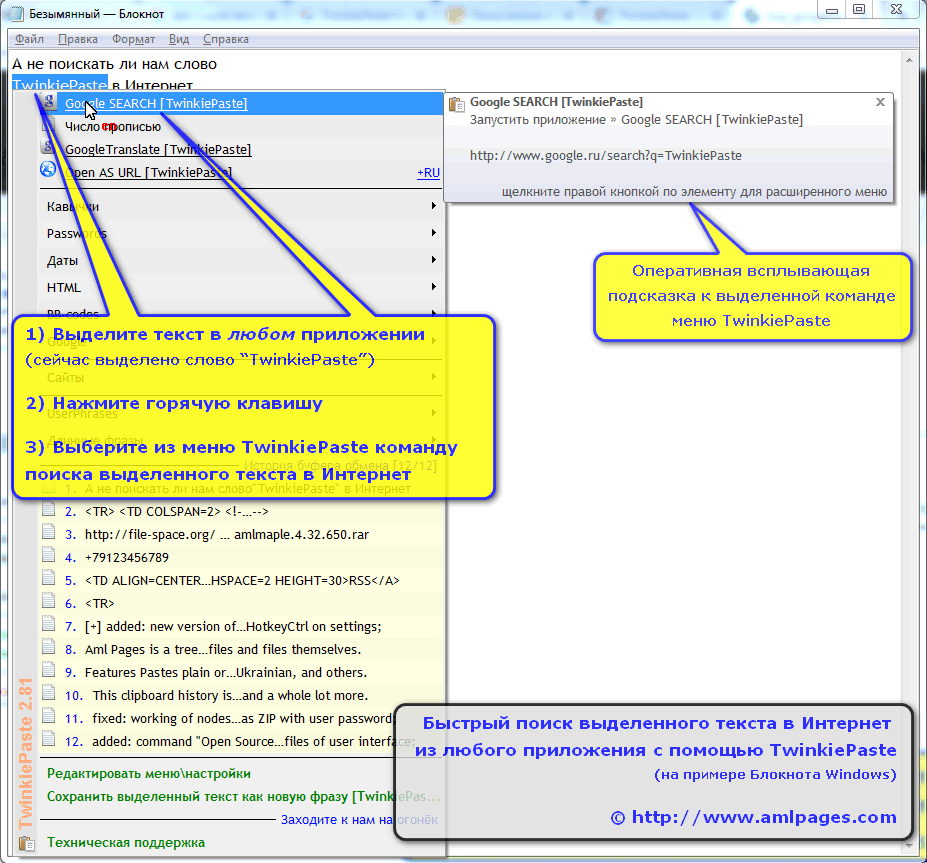Click scroll up arrow in Notepad scrollbar
The height and width of the screenshot is (863, 927).
[x=909, y=60]
